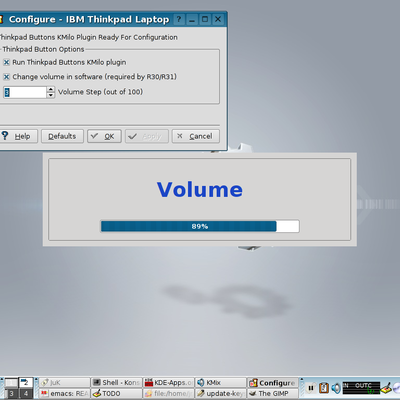Activate emacs taskbar entry
400x400 pixels.
65,394
